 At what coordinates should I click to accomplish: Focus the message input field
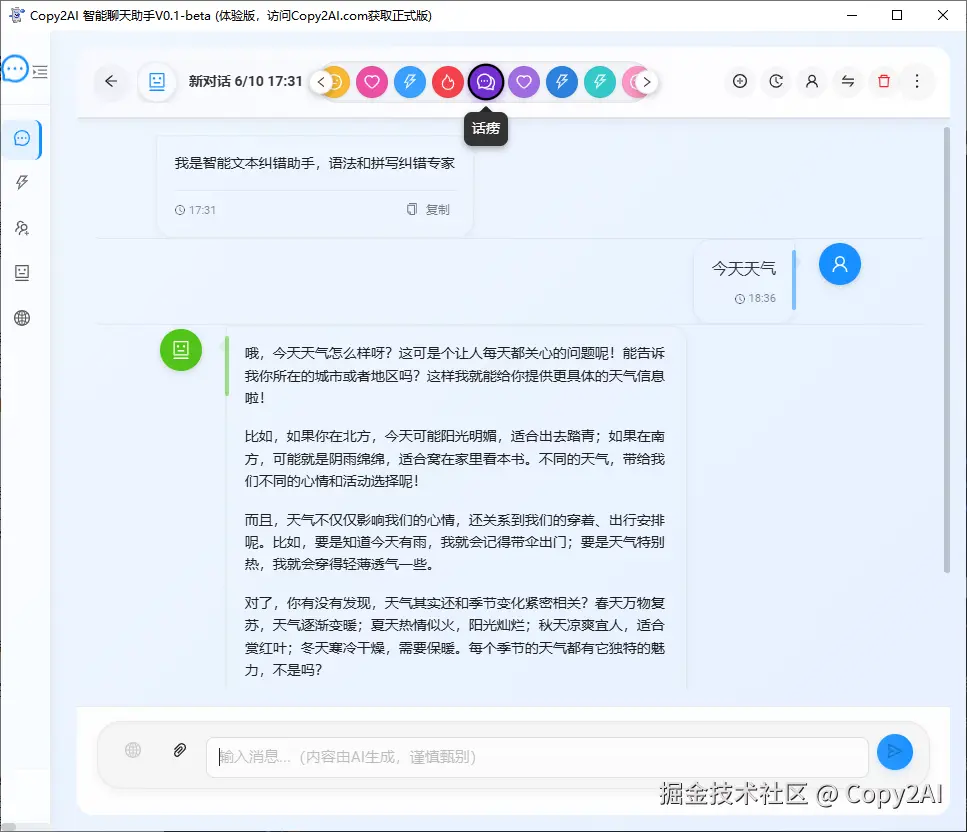pyautogui.click(x=537, y=757)
